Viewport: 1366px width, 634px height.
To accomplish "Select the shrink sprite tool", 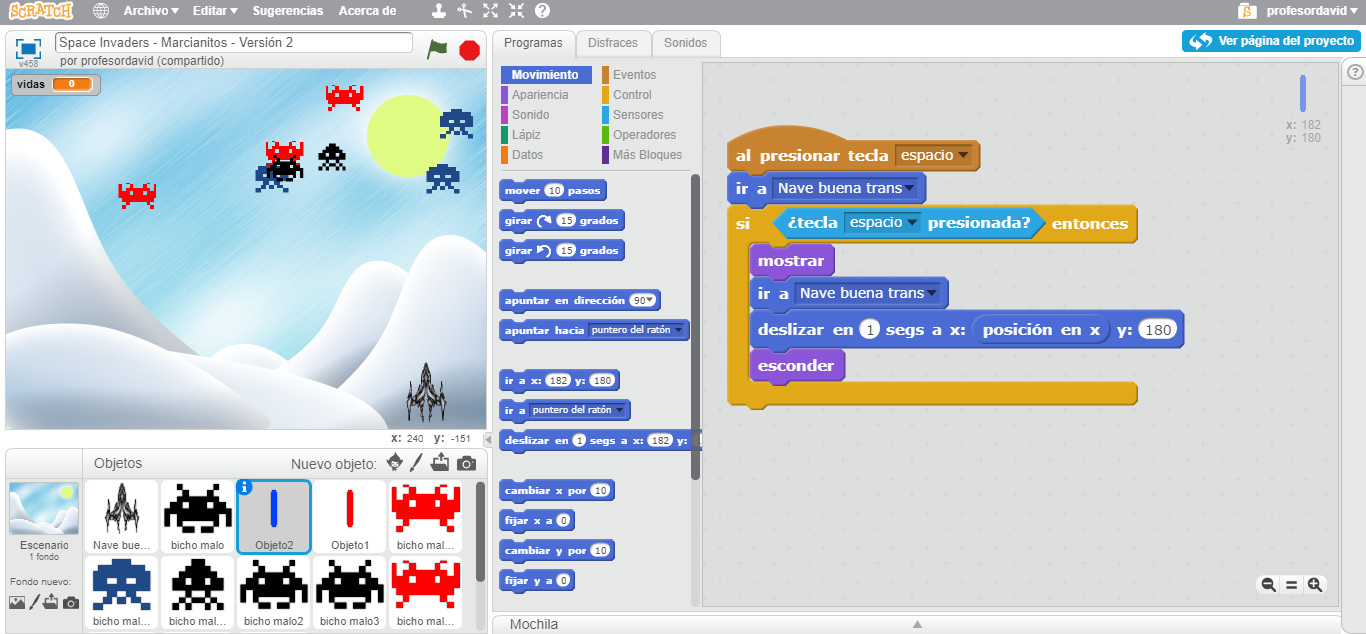I will [516, 11].
